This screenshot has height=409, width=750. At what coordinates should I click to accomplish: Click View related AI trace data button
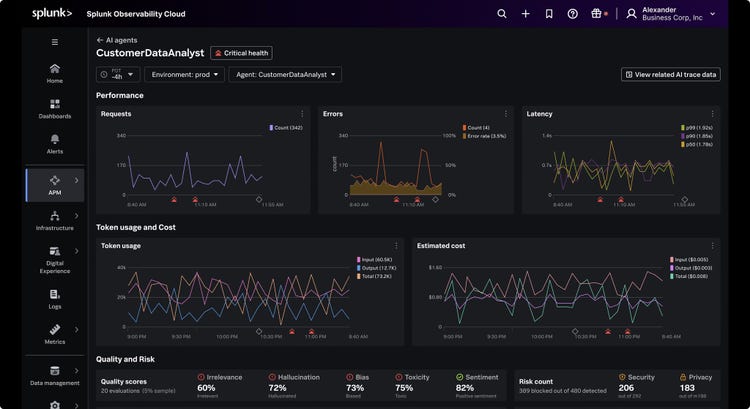[x=671, y=75]
